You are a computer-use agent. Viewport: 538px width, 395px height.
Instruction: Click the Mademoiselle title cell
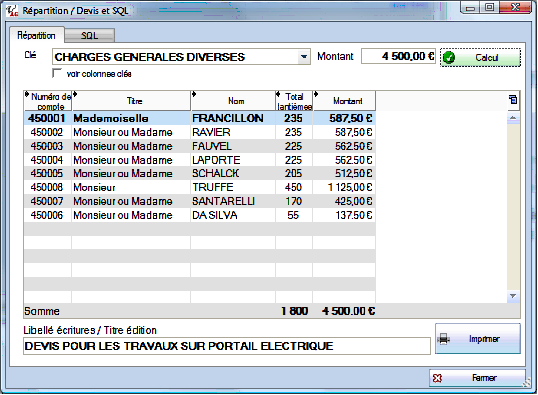[131, 118]
